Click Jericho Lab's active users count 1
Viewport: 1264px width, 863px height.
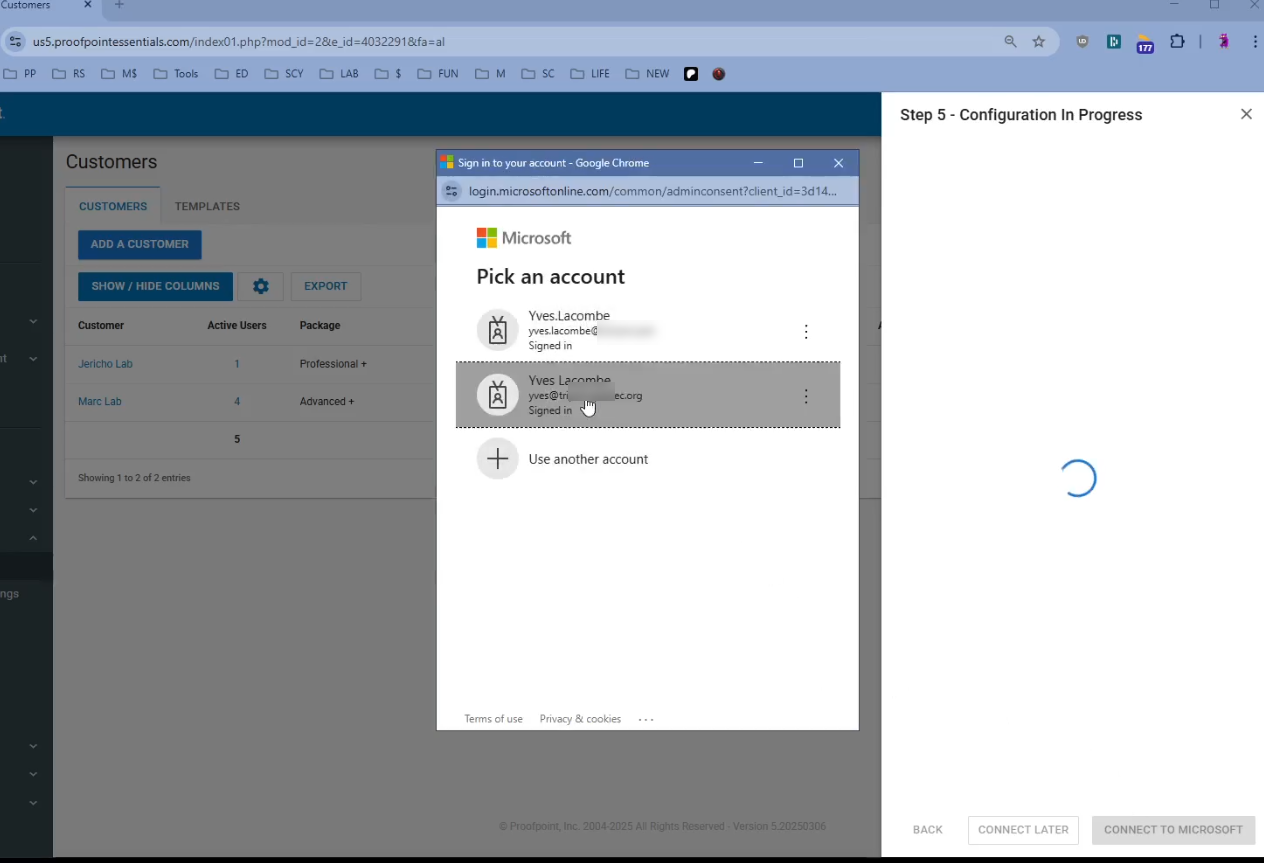click(237, 364)
